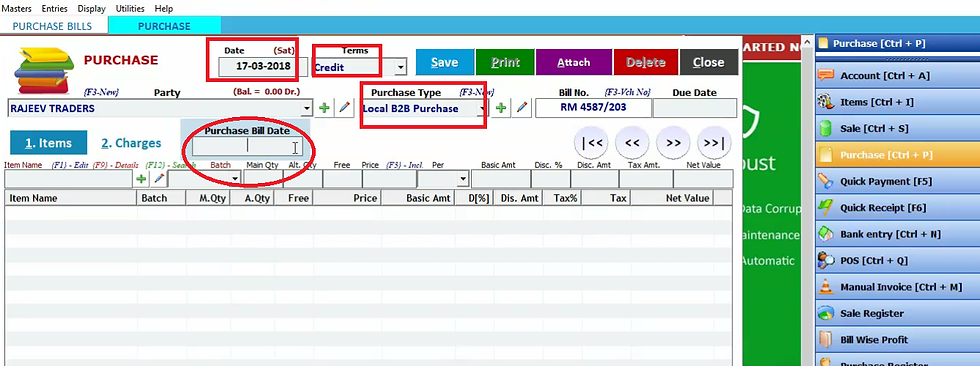This screenshot has width=980, height=366.
Task: Click the Basic Amt entry field
Action: (x=500, y=179)
